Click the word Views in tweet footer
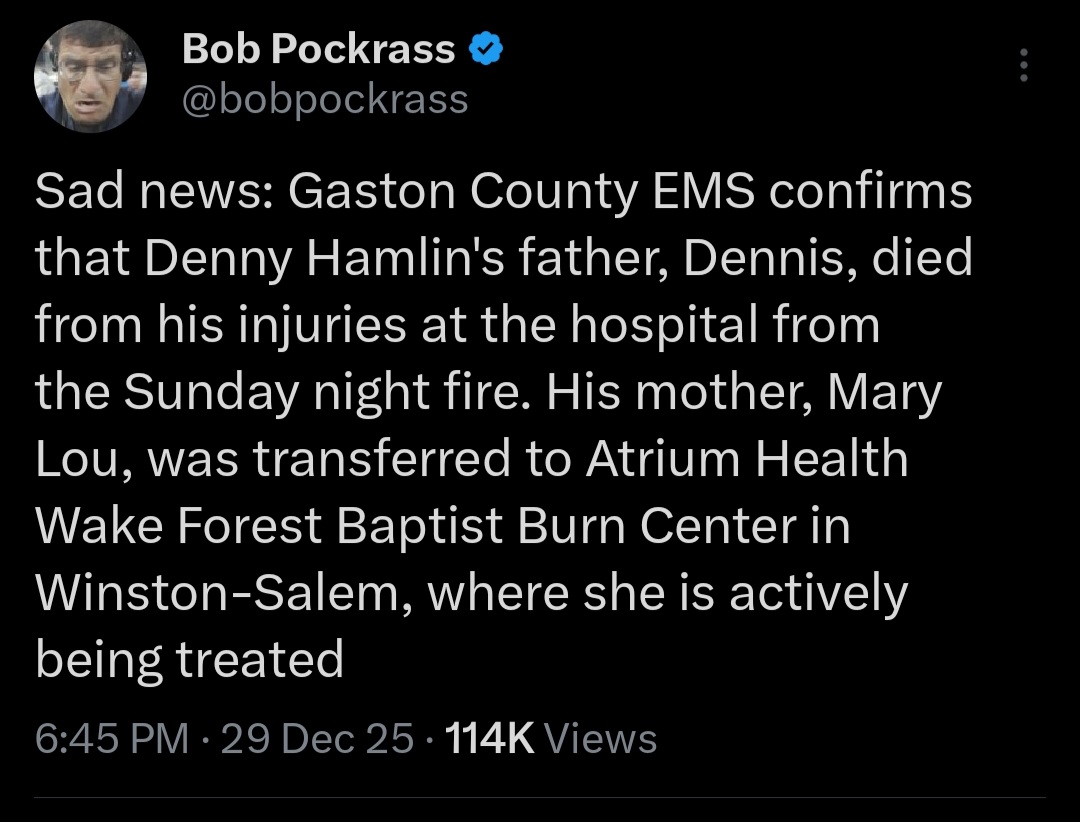 pos(603,739)
